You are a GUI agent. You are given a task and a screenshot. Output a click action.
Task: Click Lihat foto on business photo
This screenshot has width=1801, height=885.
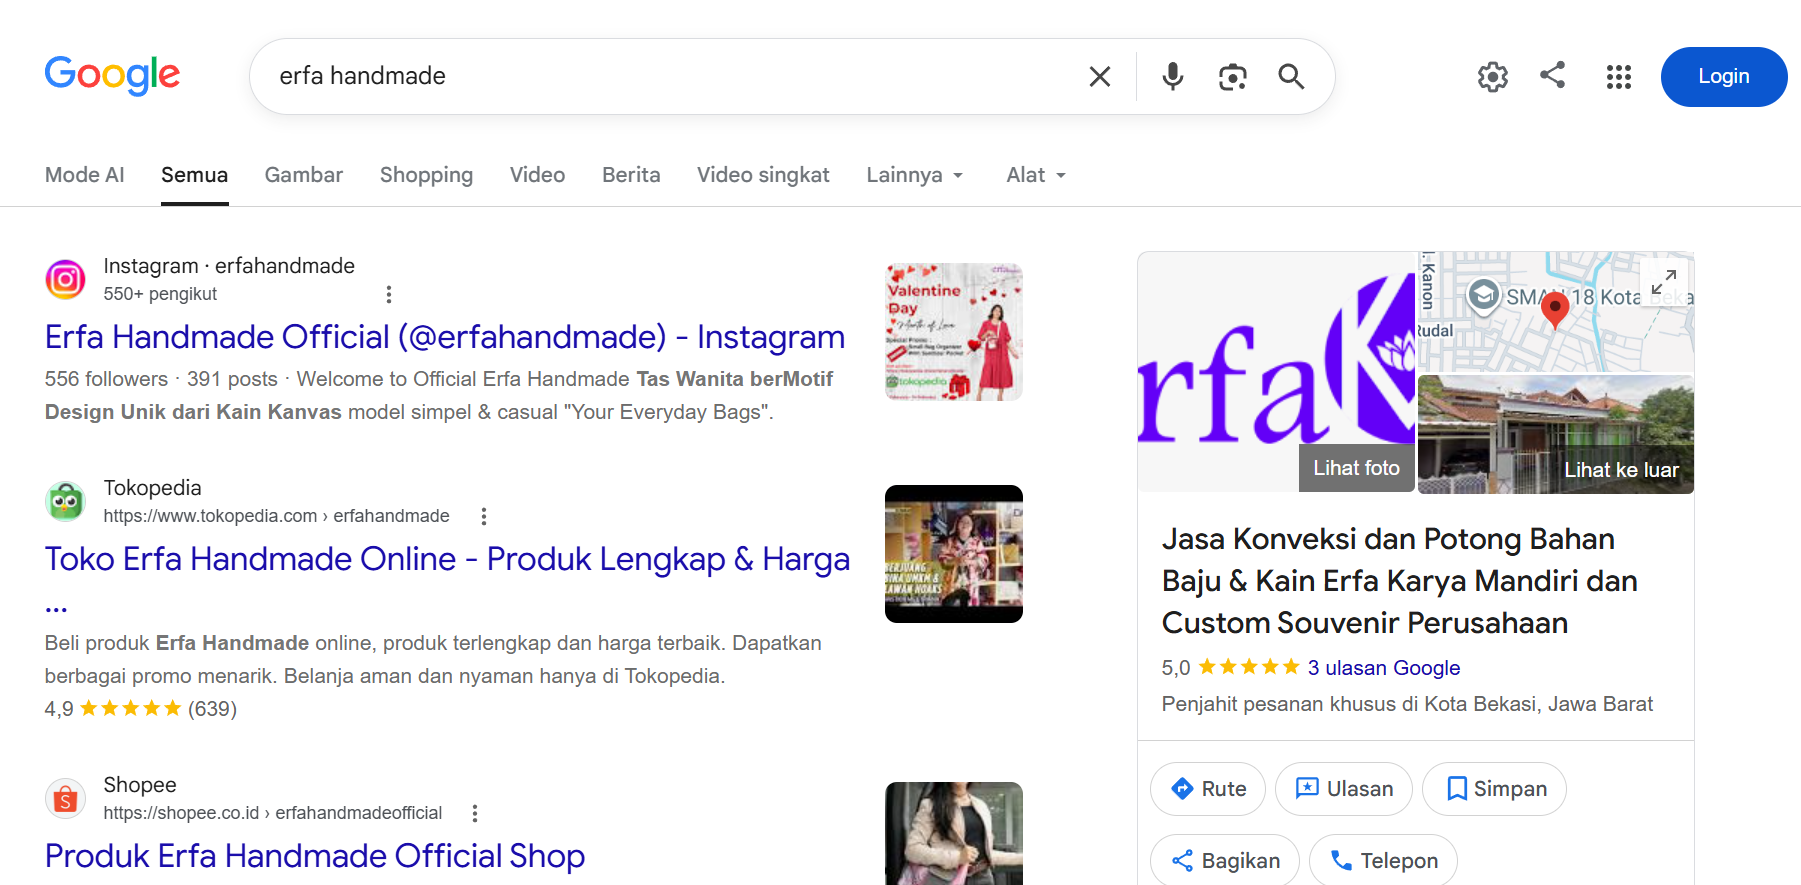click(x=1356, y=468)
